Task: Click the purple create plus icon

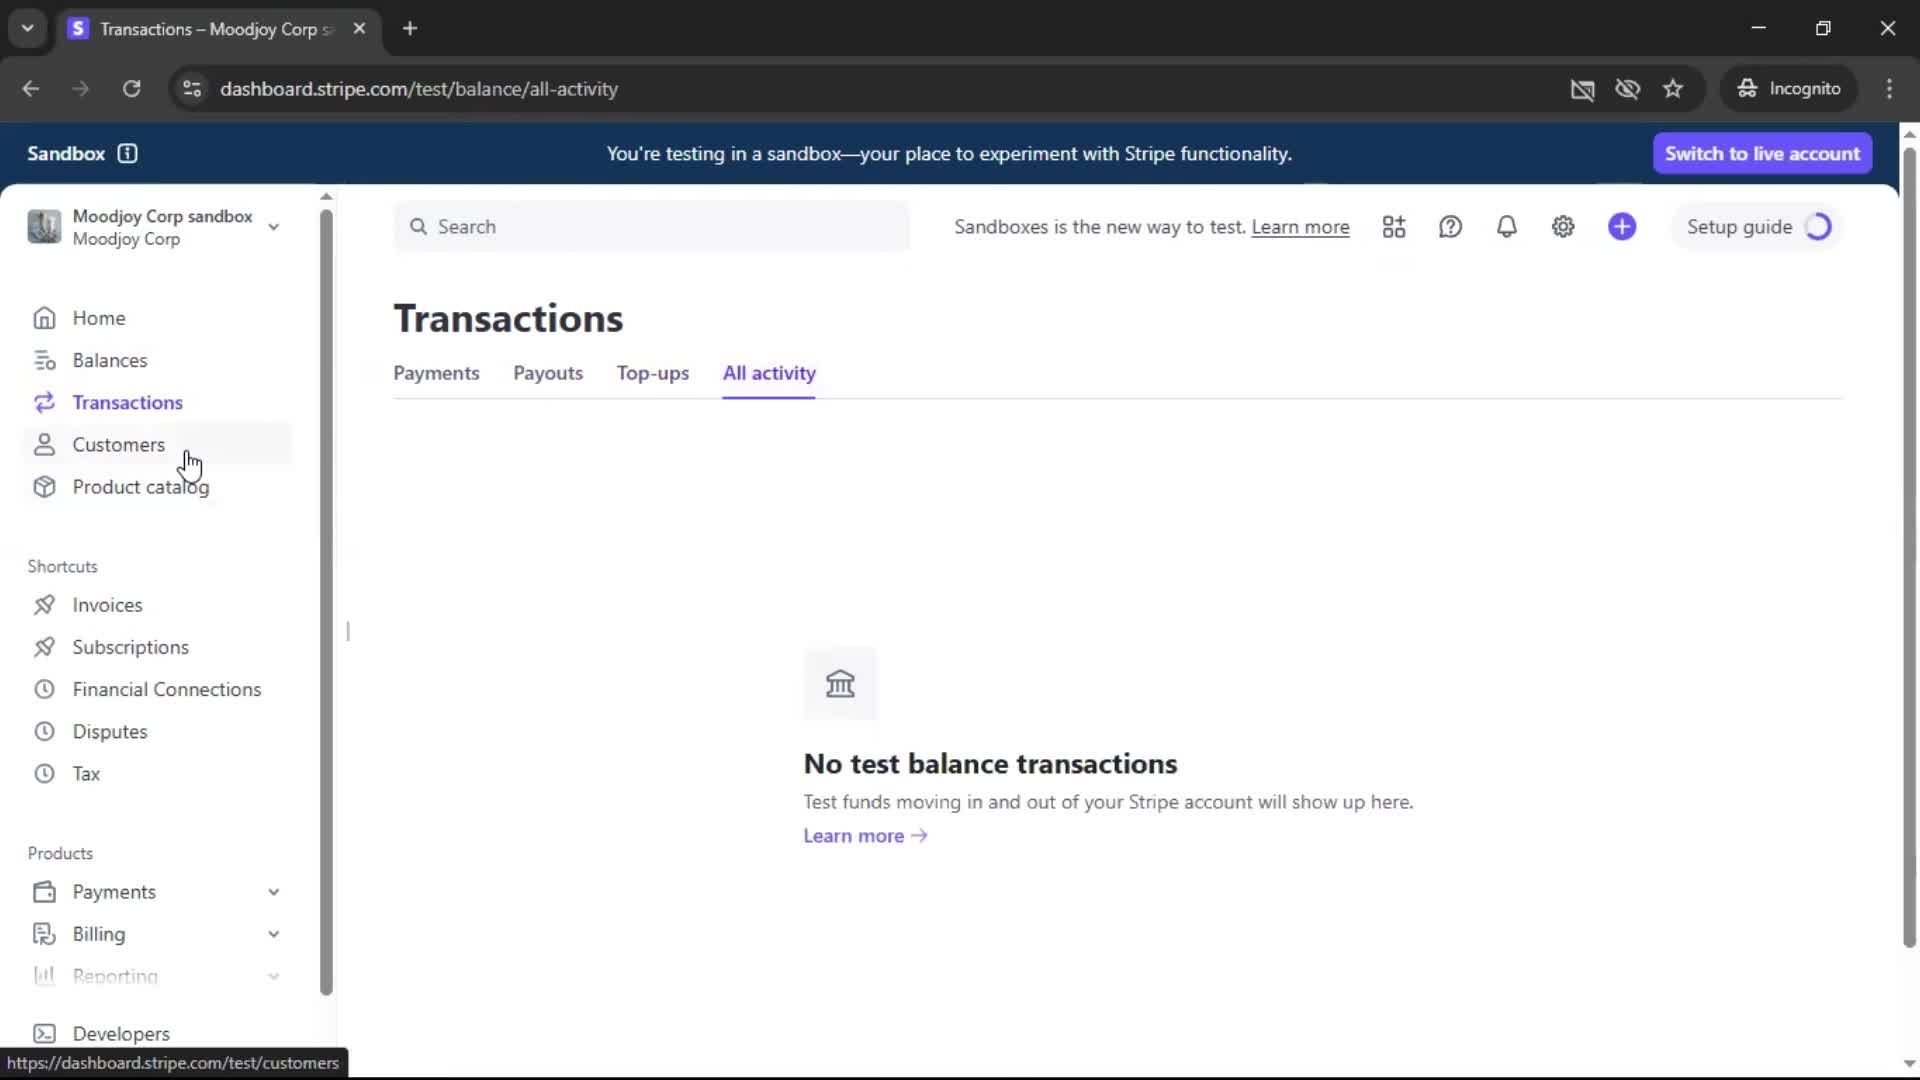Action: (x=1622, y=227)
